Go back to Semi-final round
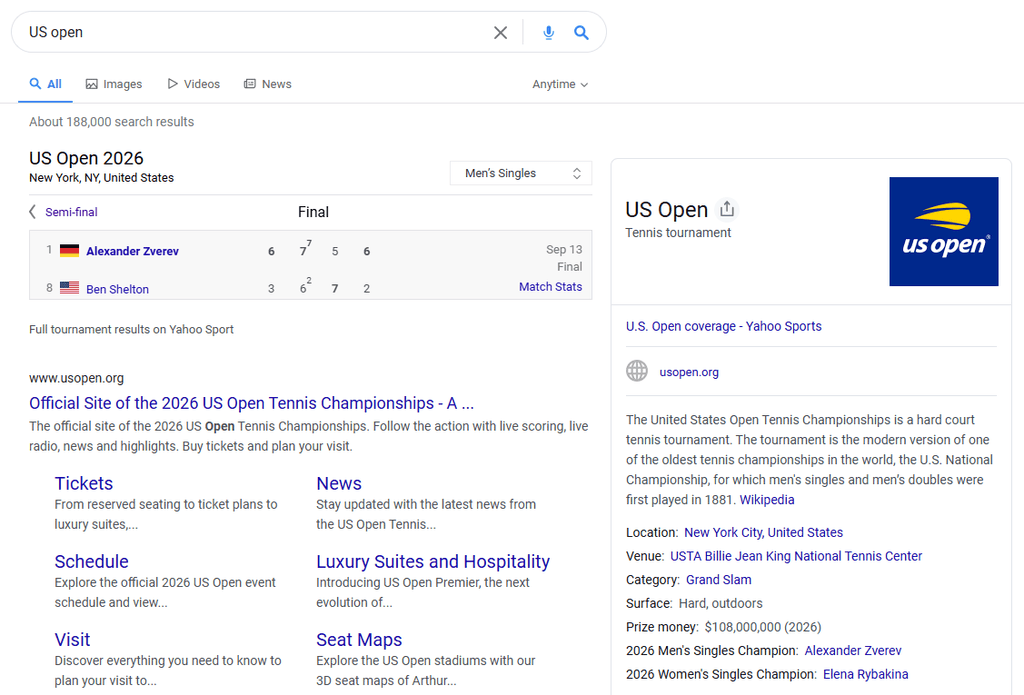 (x=63, y=212)
